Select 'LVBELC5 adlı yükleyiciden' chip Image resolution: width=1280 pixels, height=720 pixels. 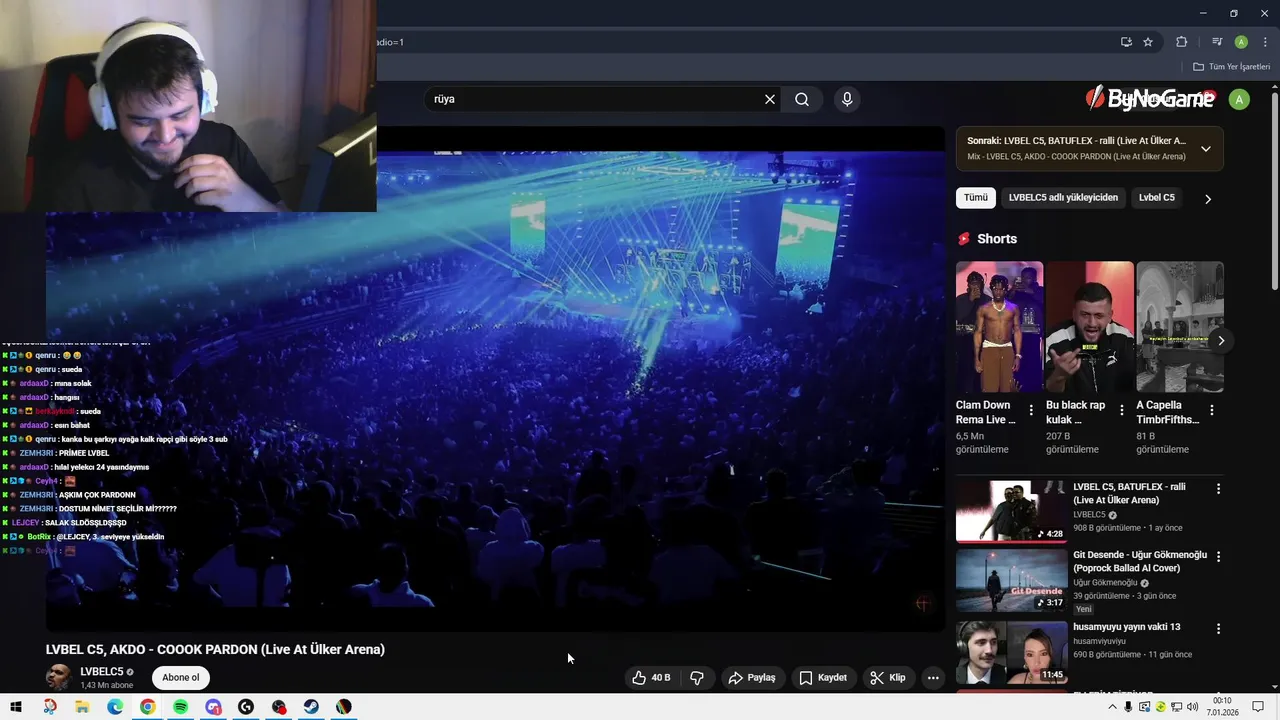pyautogui.click(x=1063, y=198)
